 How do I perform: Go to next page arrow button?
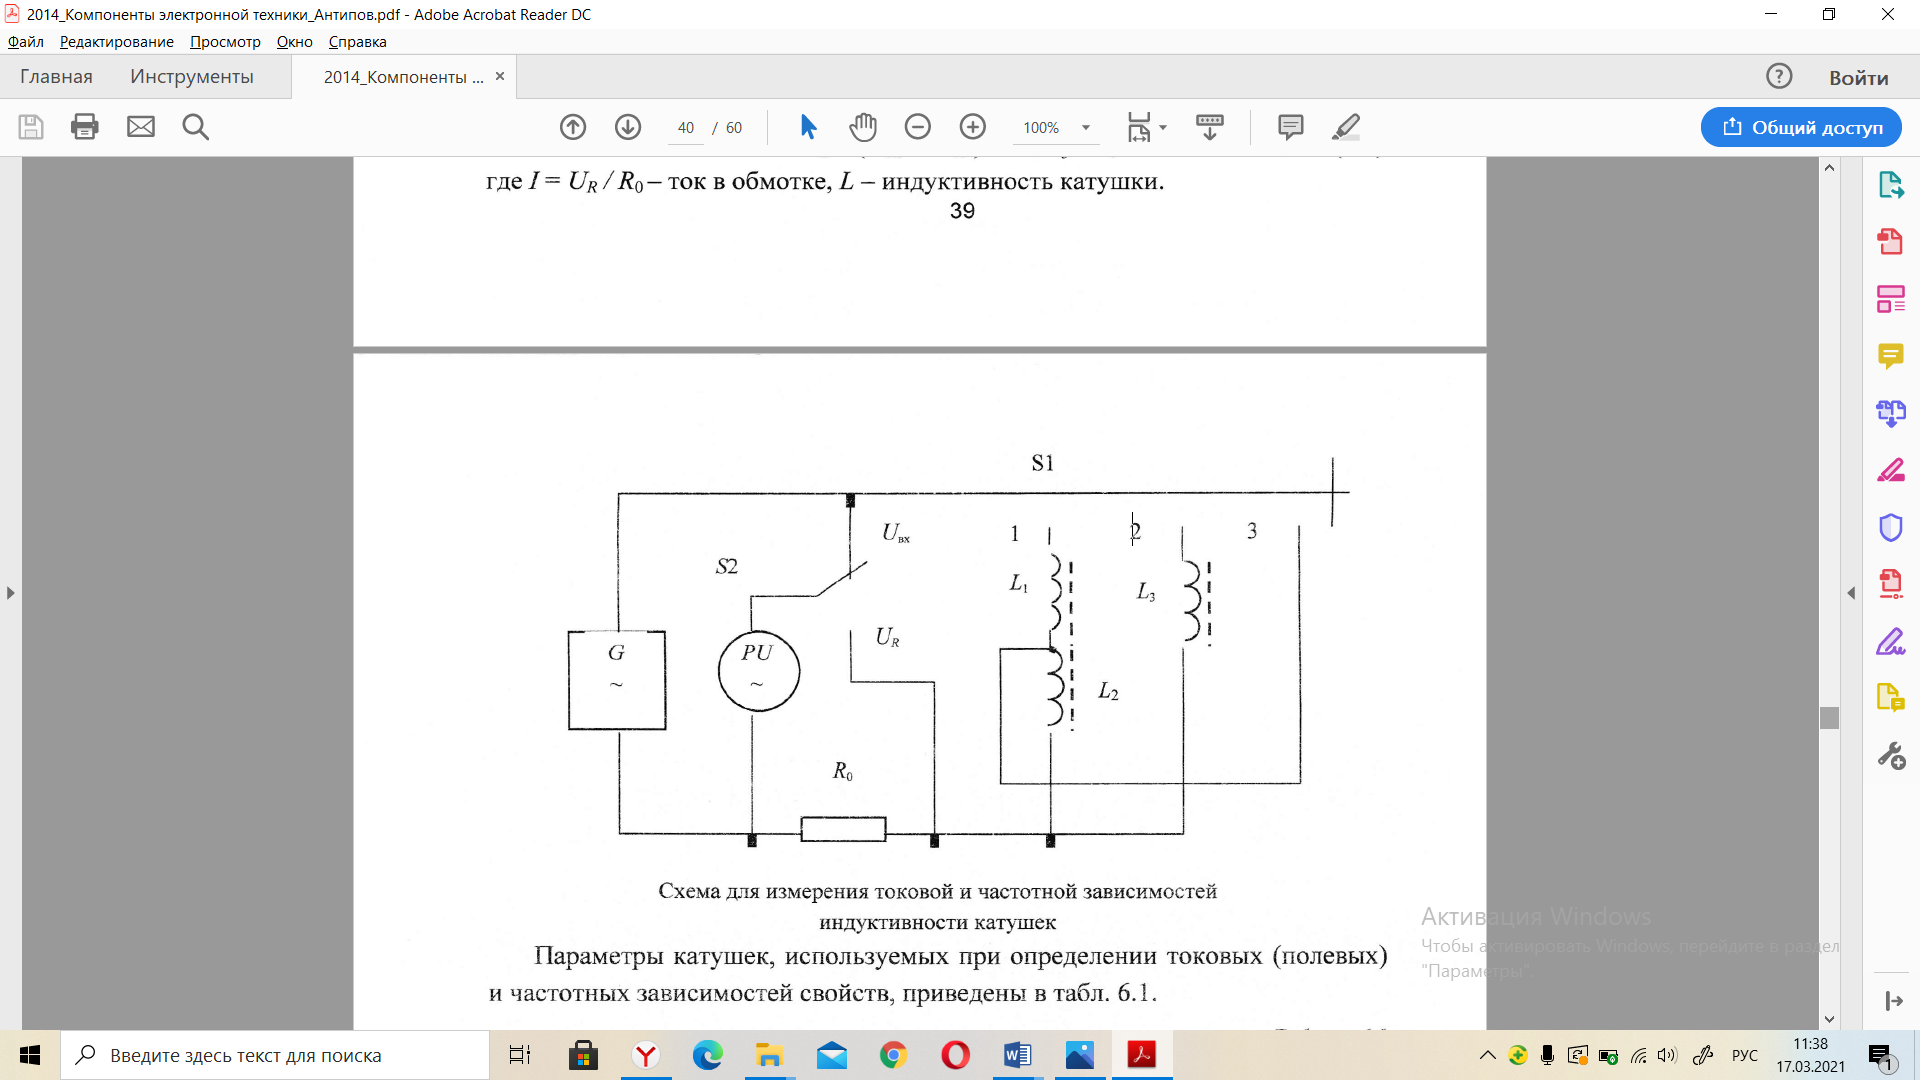[628, 127]
